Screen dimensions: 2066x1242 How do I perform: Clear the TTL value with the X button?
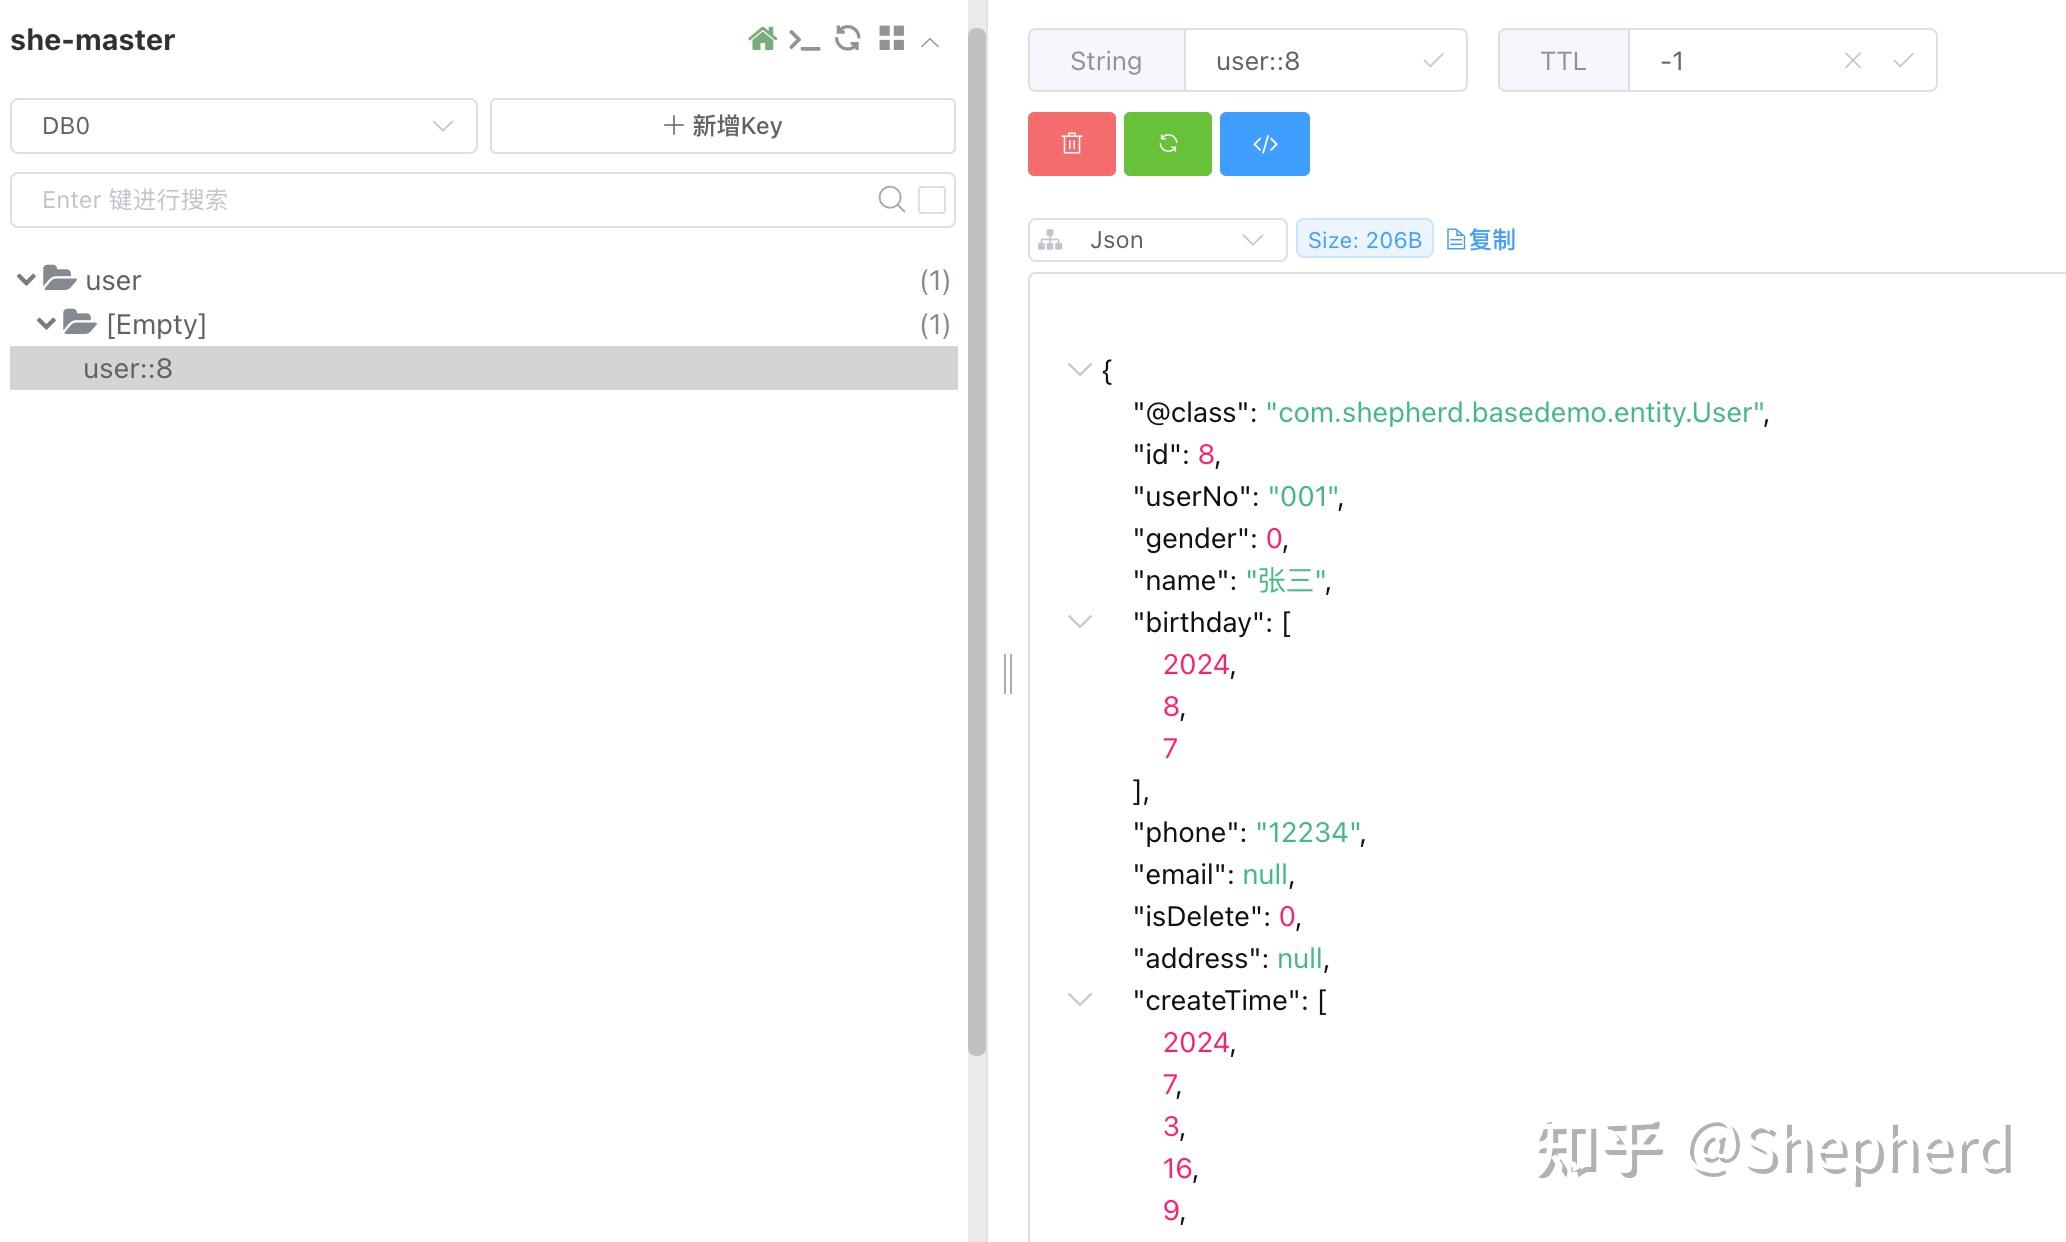tap(1852, 60)
